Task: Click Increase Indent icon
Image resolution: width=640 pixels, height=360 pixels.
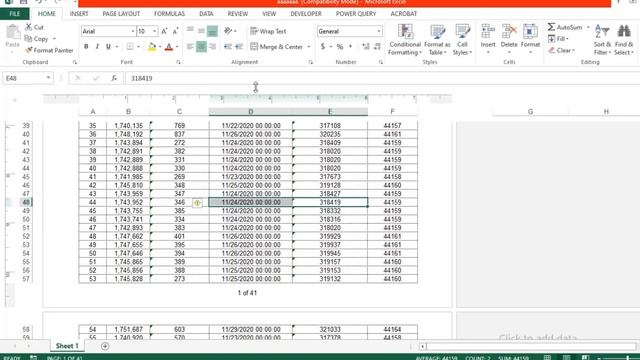Action: [x=239, y=47]
